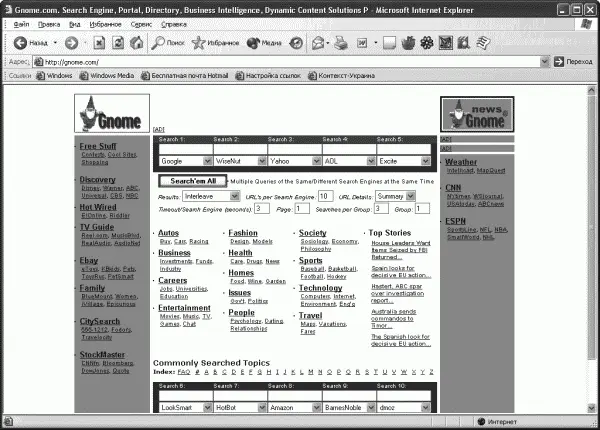Screen dimensions: 600x430
Task: Click the Search'em All button
Action: click(193, 181)
